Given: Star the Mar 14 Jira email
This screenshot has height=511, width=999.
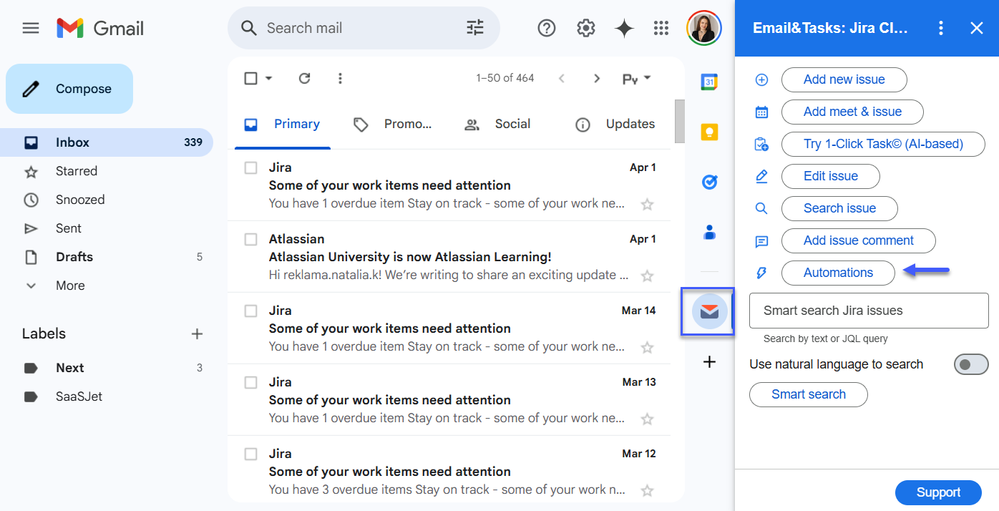Looking at the screenshot, I should point(647,347).
